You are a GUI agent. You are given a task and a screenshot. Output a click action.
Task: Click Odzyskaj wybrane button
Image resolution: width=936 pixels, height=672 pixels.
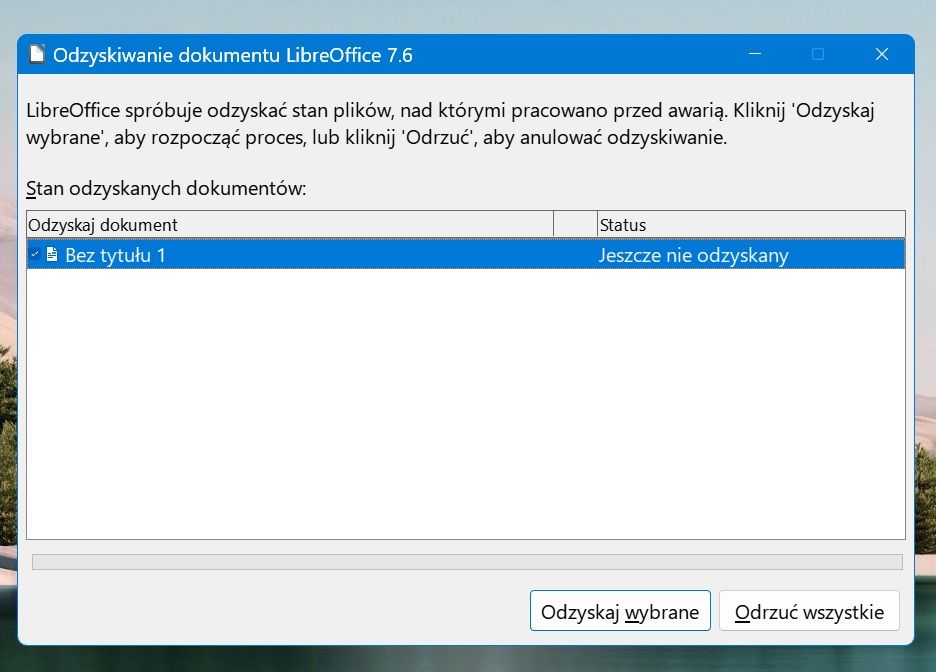tap(620, 611)
